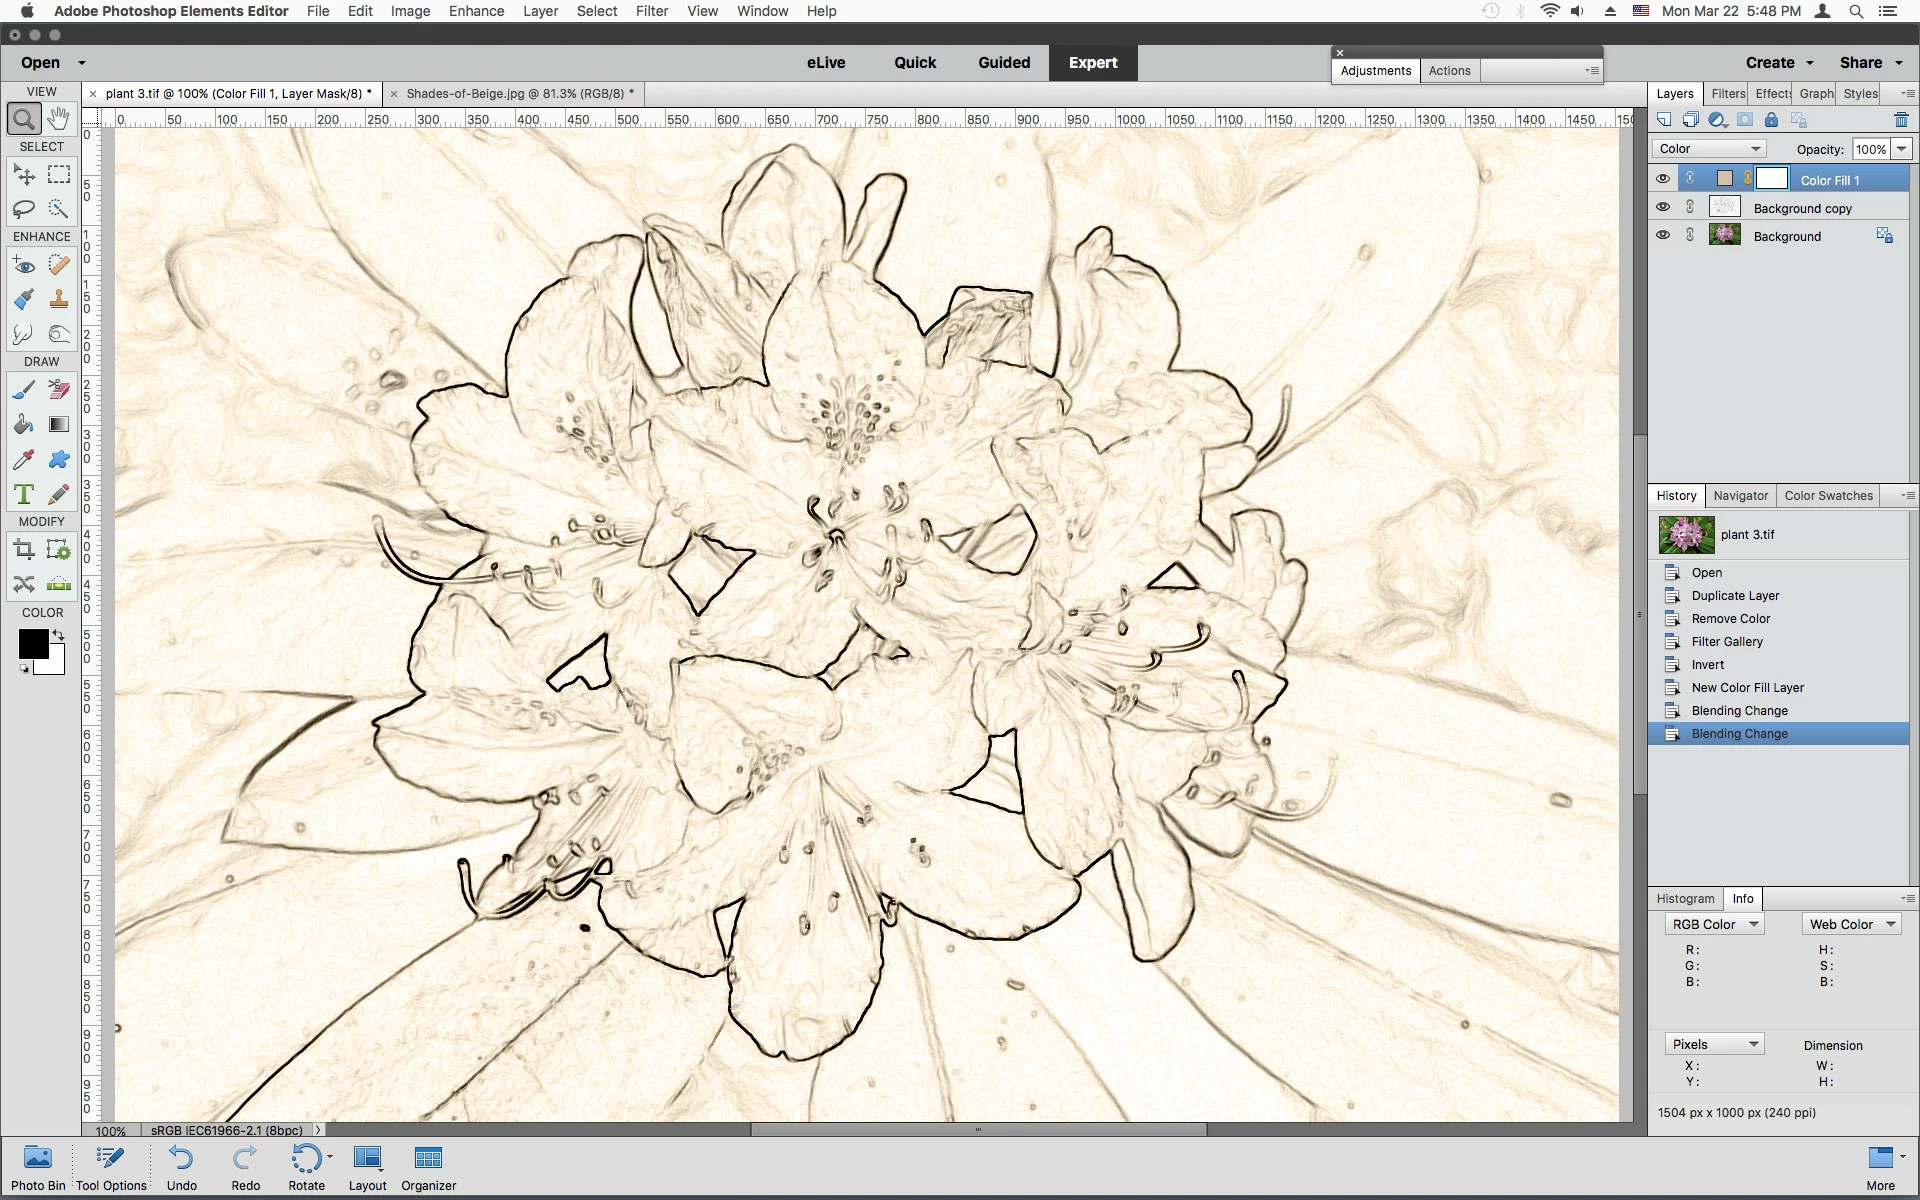Switch to the Navigator tab

[1740, 495]
